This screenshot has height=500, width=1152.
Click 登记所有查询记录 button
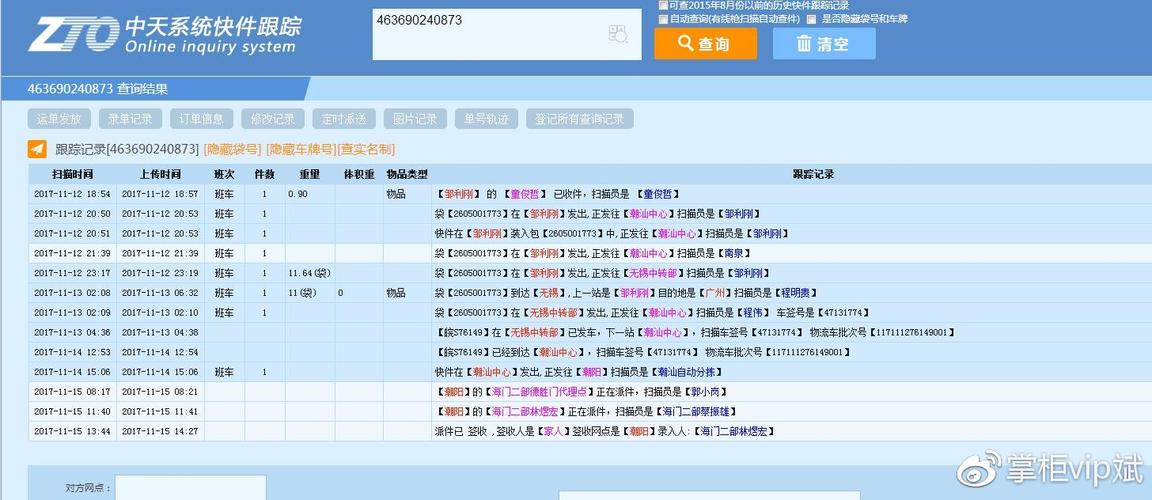pyautogui.click(x=579, y=119)
